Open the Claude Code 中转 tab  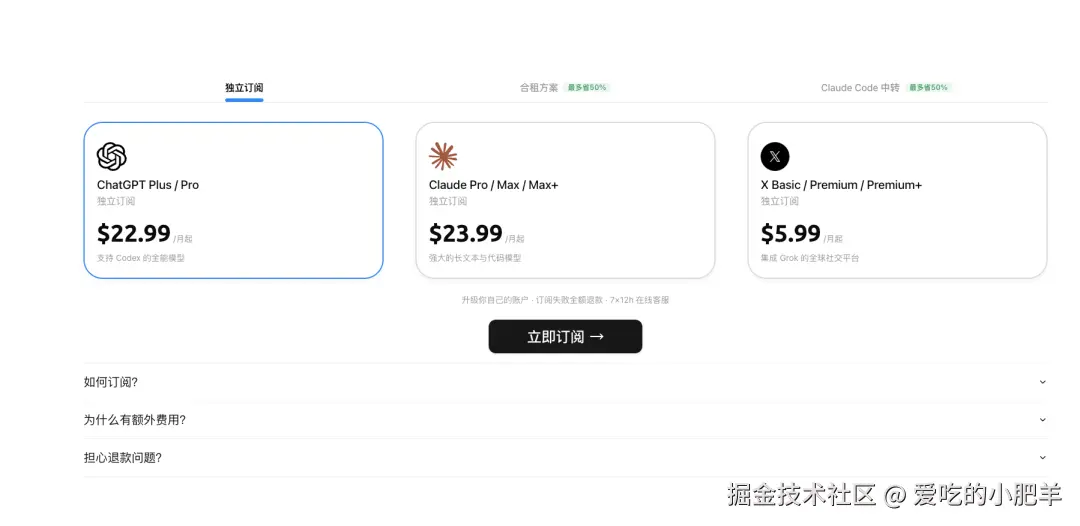click(860, 88)
